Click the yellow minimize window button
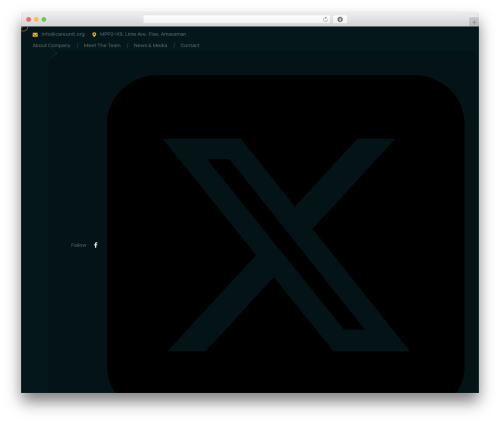This screenshot has height=423, width=500. coord(36,19)
